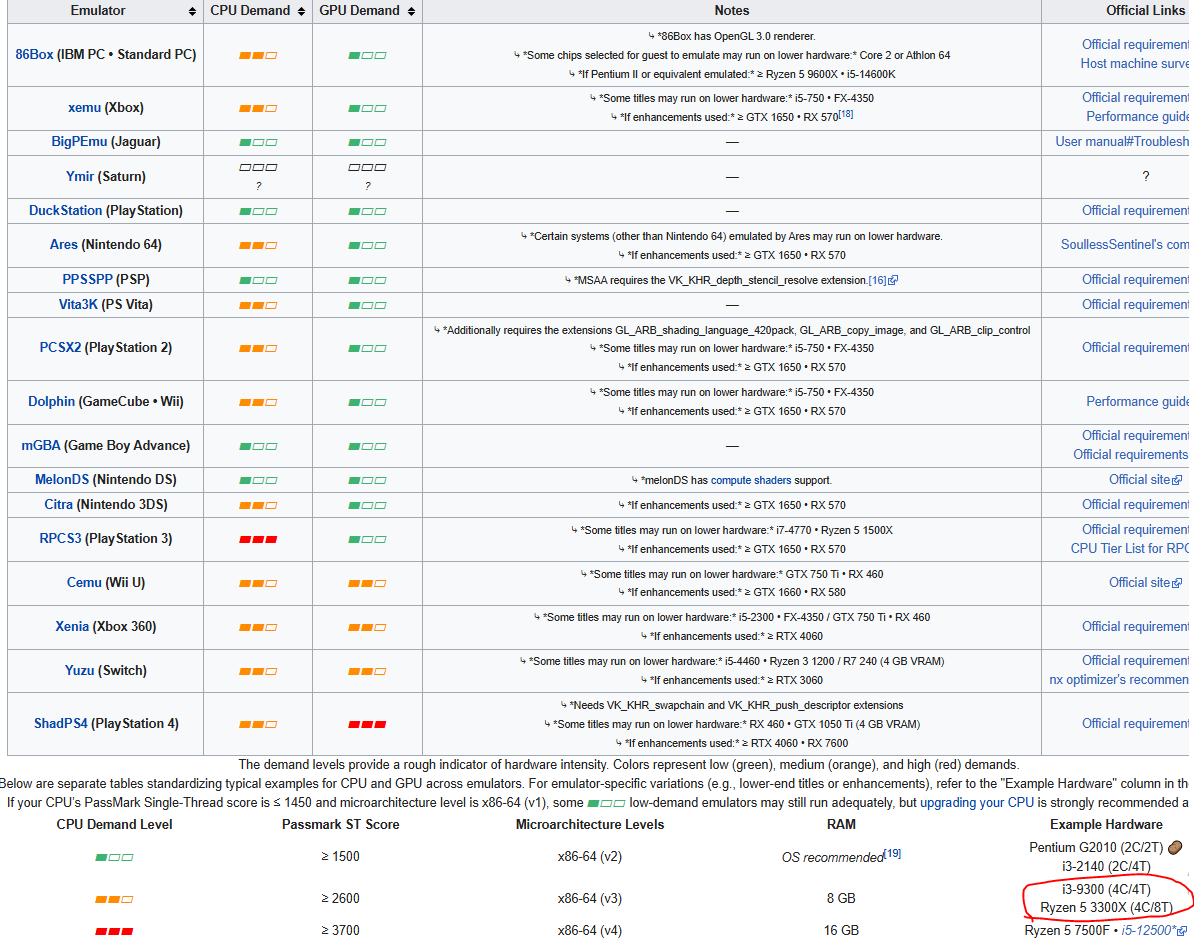Open Host machine survey link for 86Box
This screenshot has height=947, width=1194.
click(x=1135, y=64)
